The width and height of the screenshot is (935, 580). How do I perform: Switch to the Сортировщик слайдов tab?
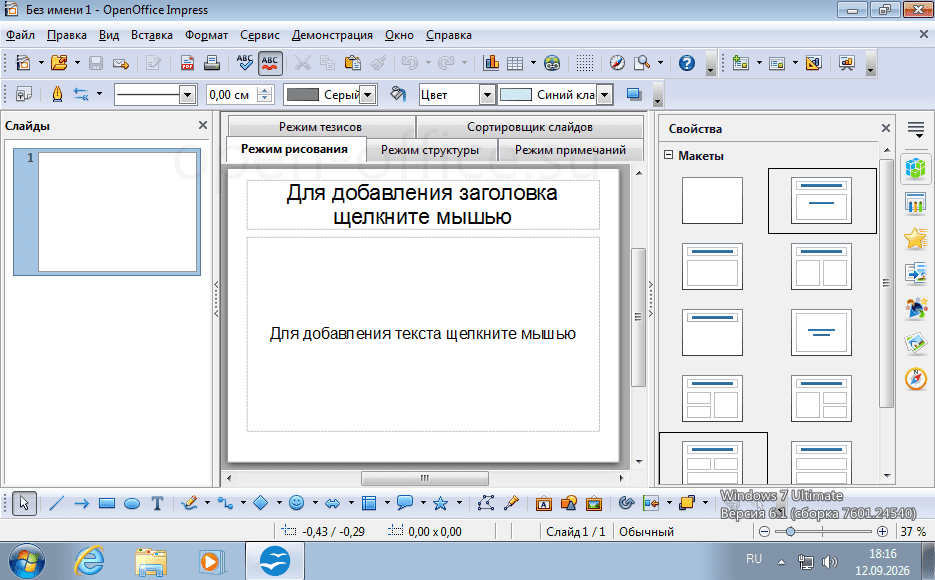coord(530,127)
